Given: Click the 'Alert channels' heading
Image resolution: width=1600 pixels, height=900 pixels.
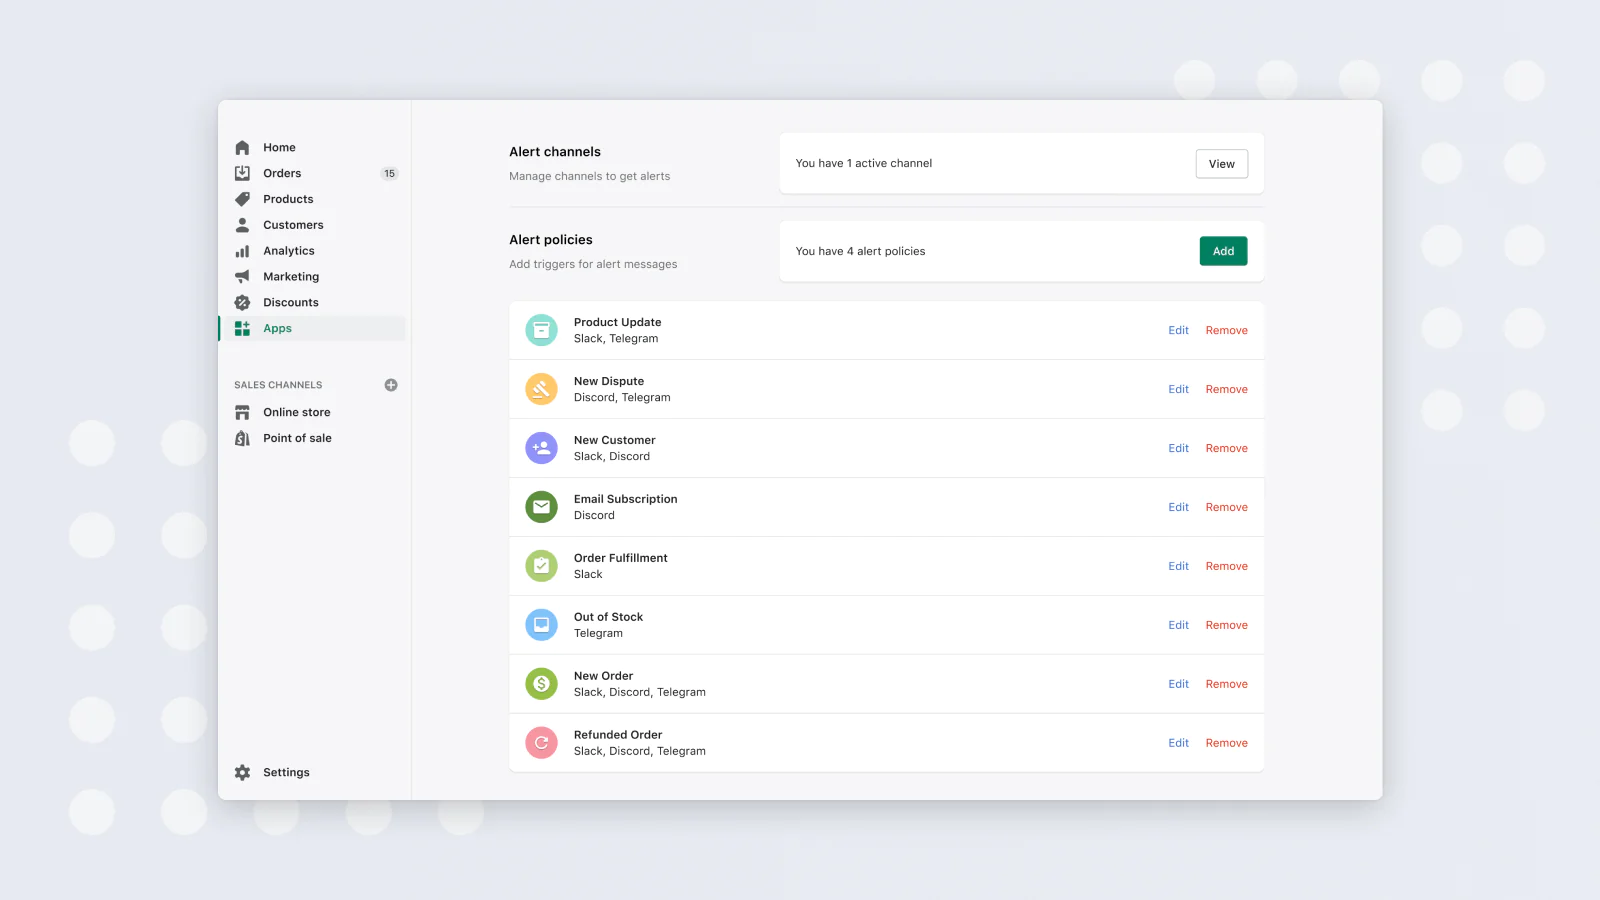Looking at the screenshot, I should pyautogui.click(x=555, y=152).
